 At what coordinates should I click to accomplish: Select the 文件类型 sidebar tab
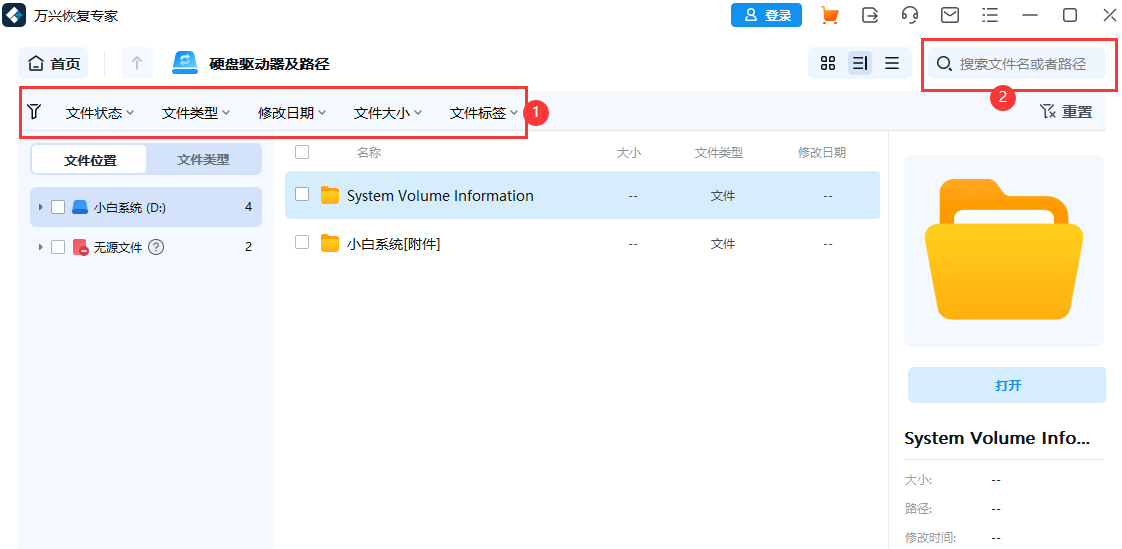[203, 160]
